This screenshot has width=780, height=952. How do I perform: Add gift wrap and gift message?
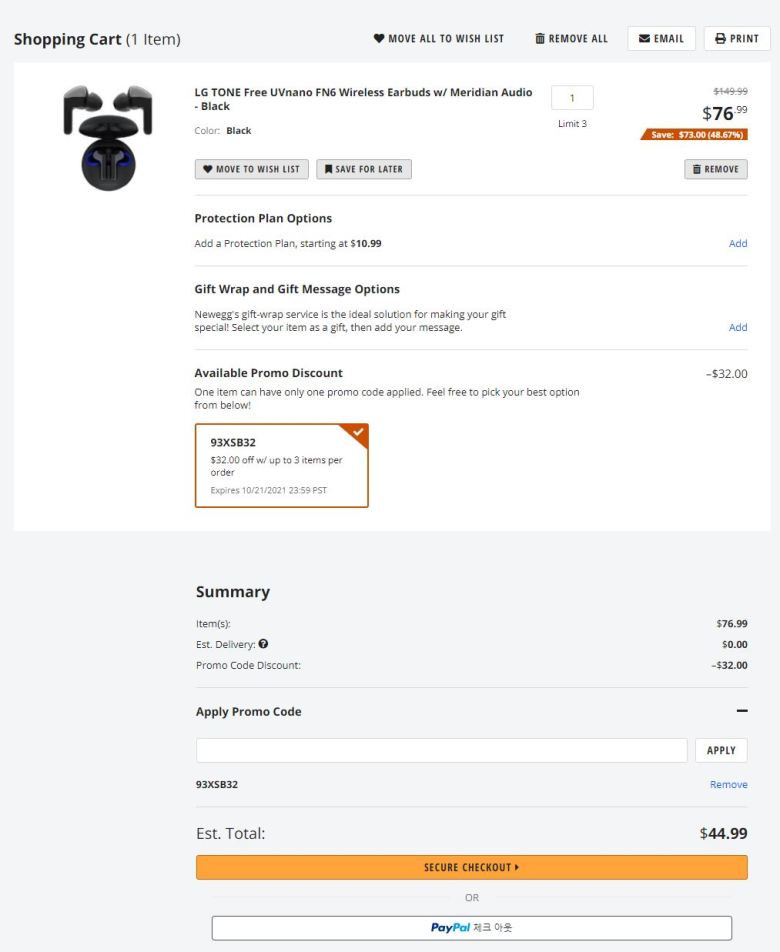738,327
